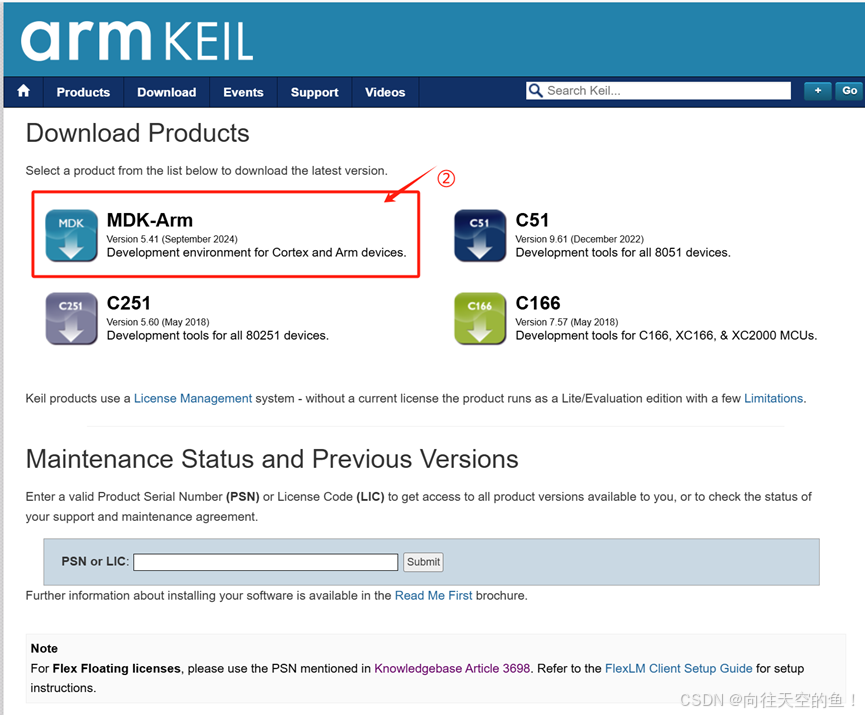
Task: Click 'Development environment for Cortex and Arm devices.' text
Action: point(257,253)
